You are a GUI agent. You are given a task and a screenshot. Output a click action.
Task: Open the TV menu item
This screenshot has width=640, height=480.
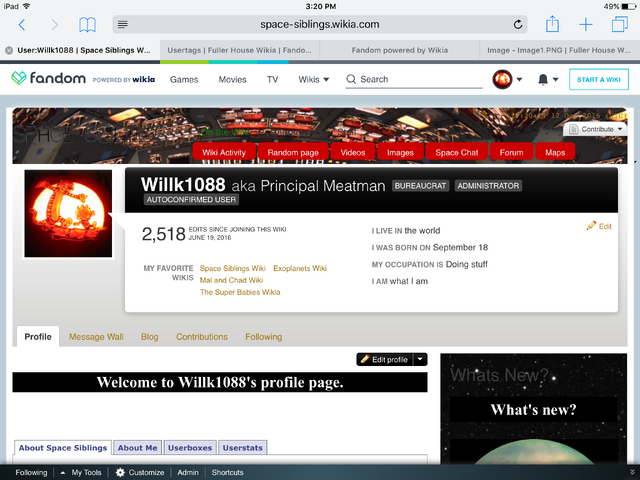tap(272, 80)
